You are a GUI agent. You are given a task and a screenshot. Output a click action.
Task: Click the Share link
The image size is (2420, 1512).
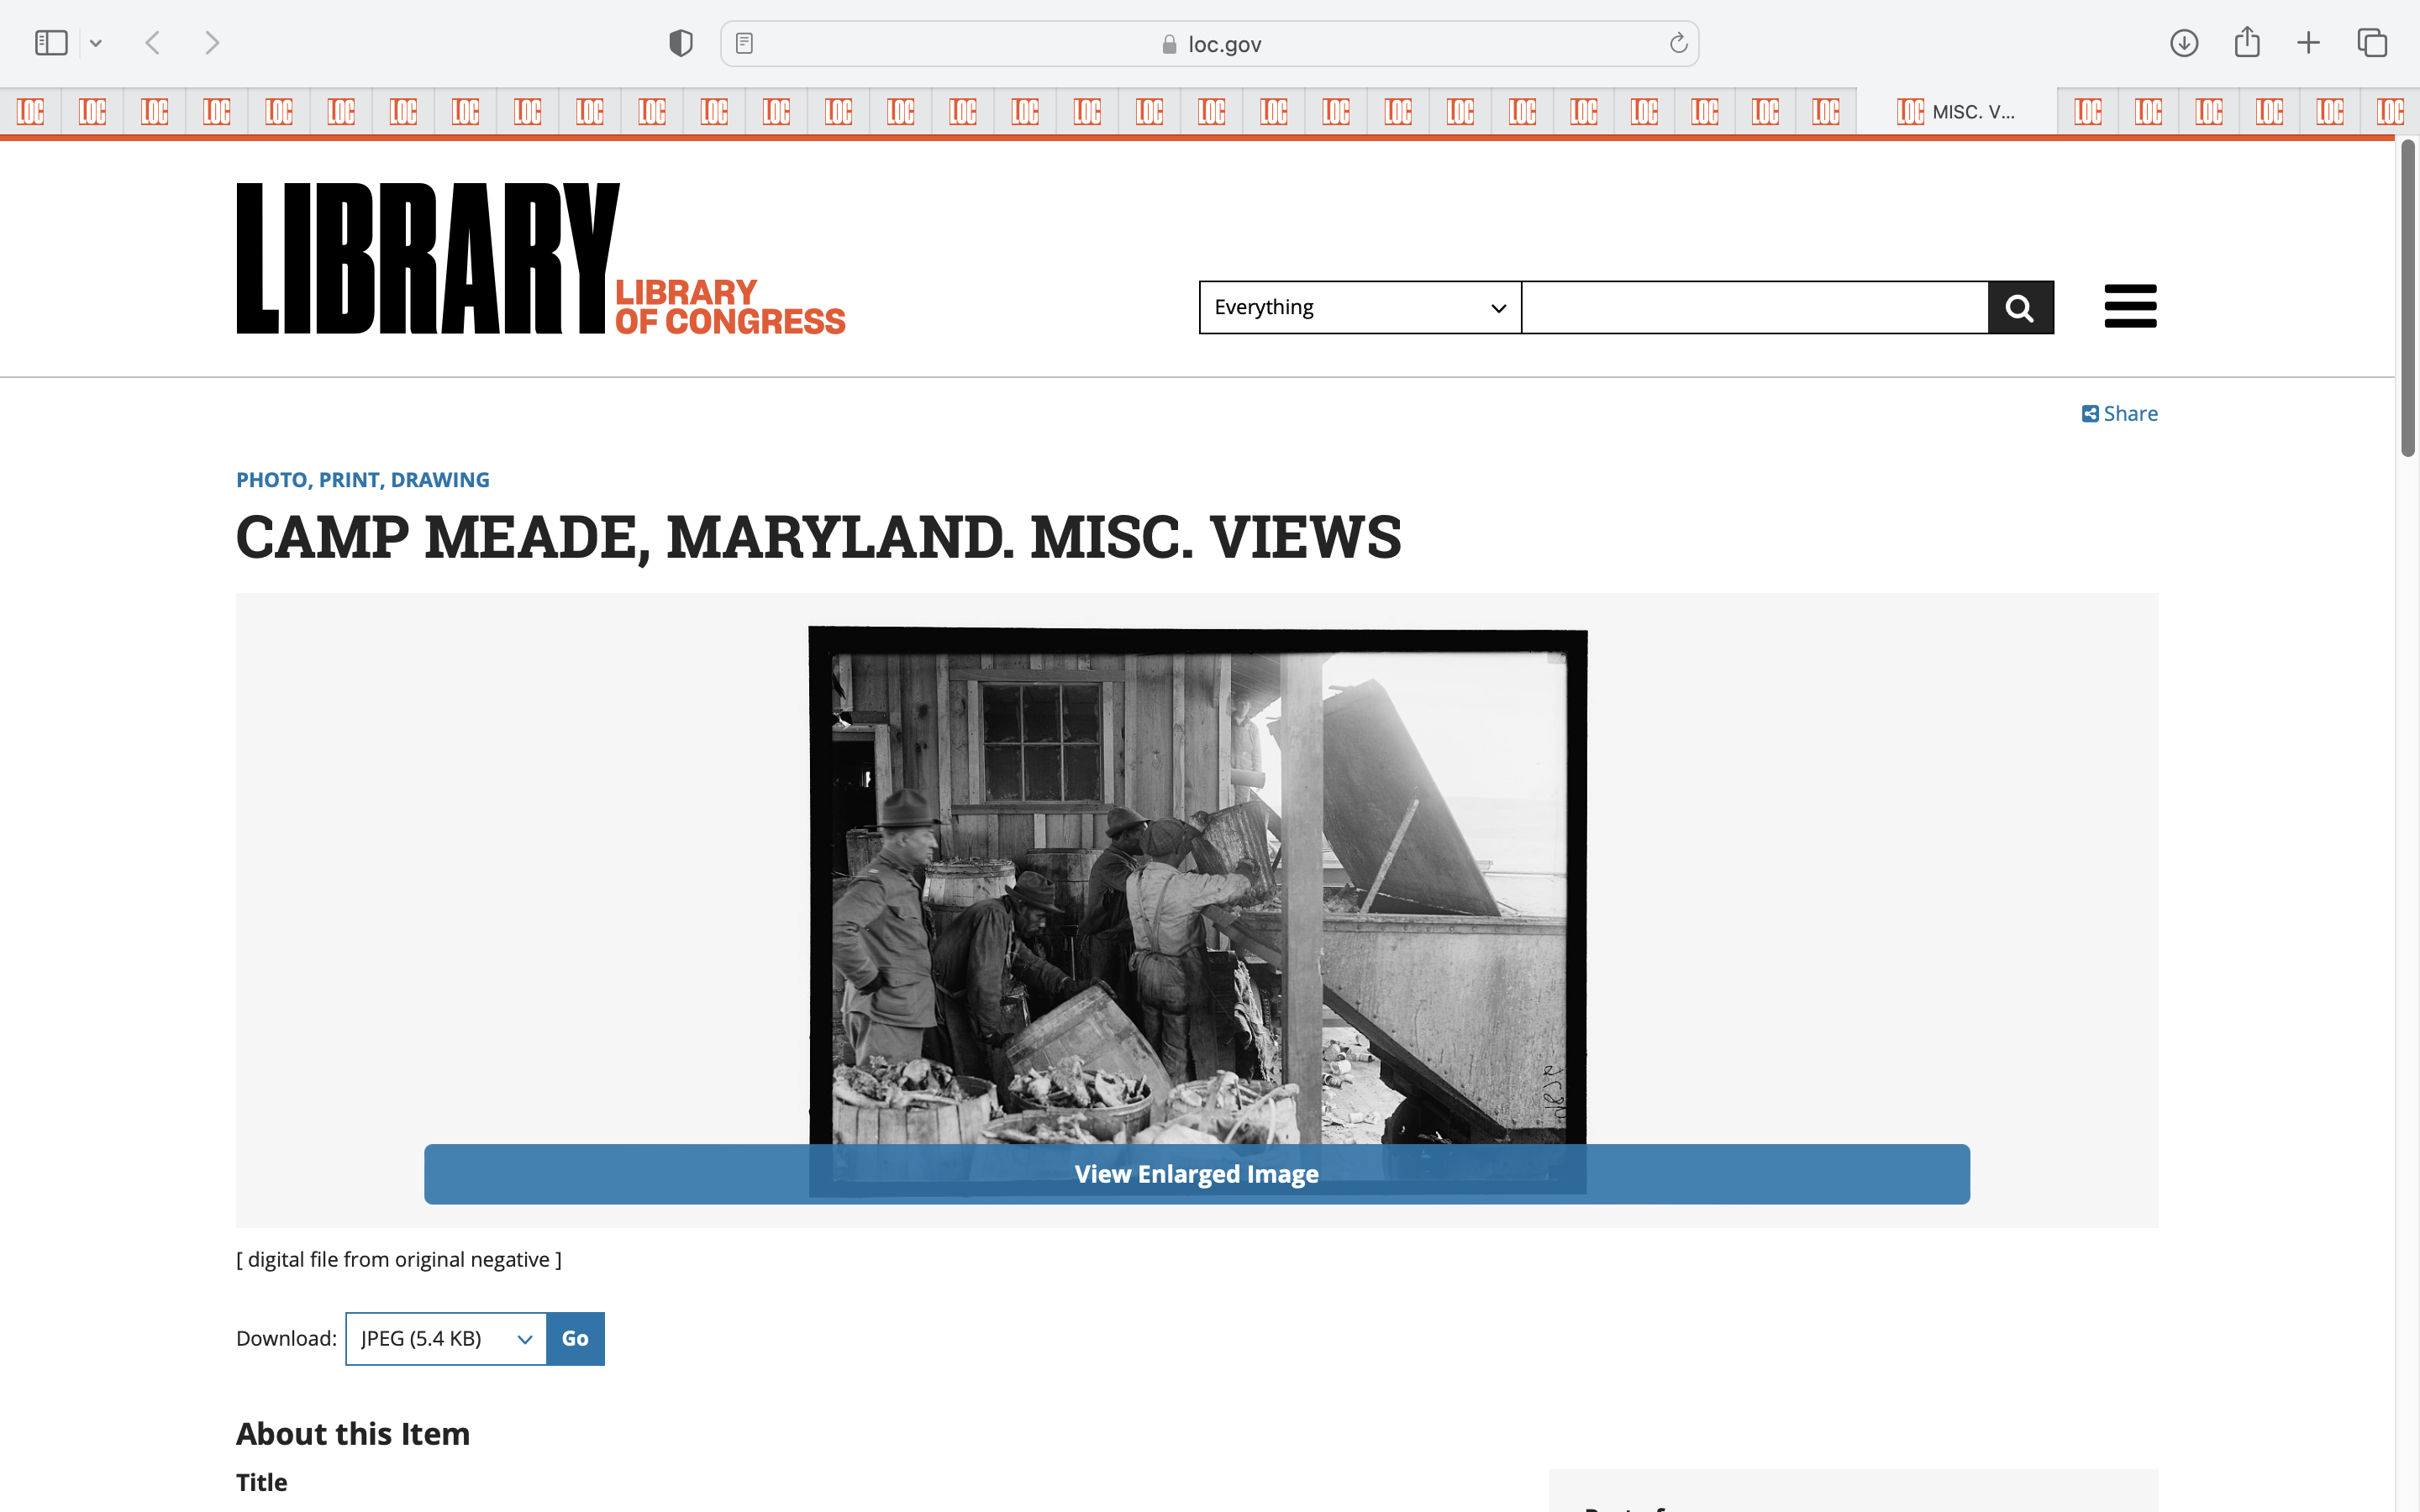[x=2120, y=413]
